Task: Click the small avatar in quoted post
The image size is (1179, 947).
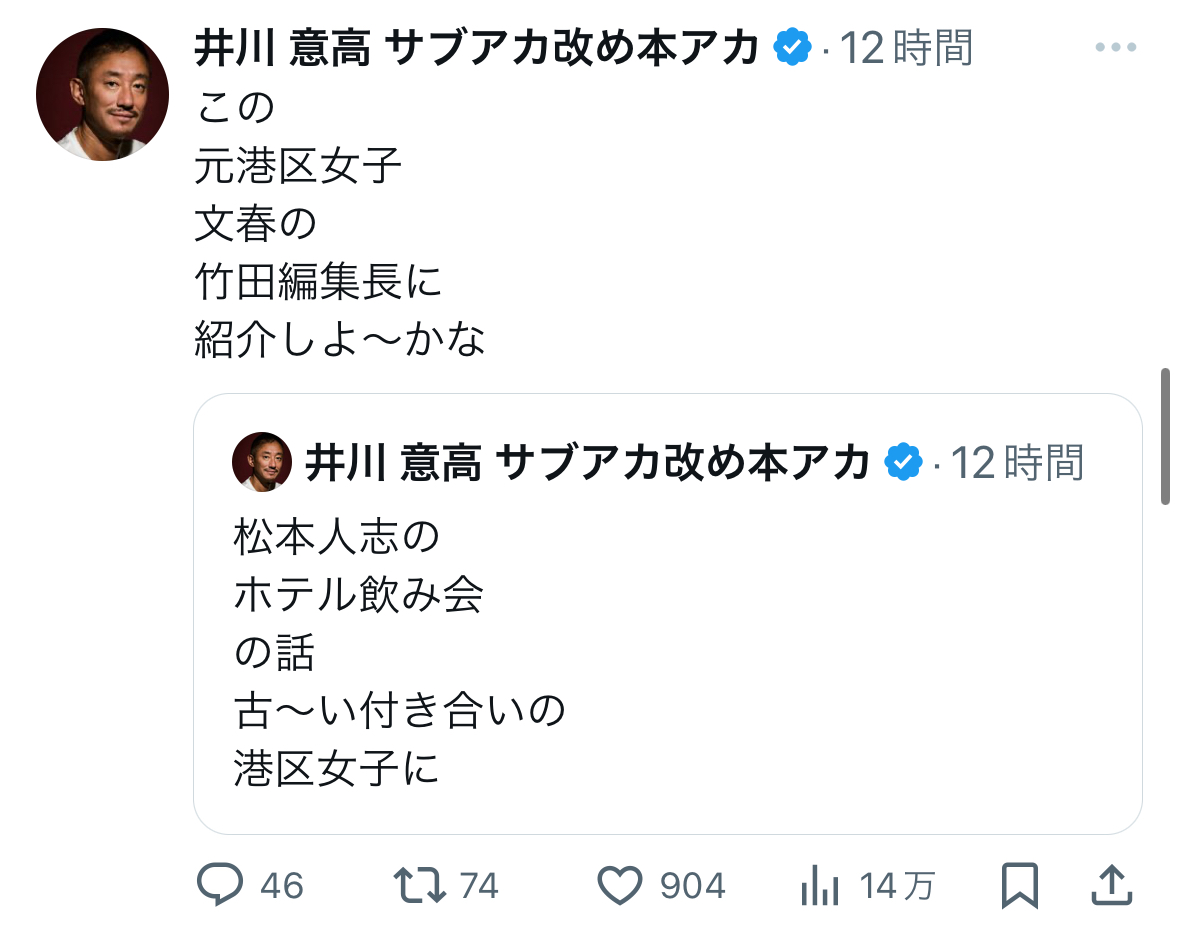Action: [262, 462]
